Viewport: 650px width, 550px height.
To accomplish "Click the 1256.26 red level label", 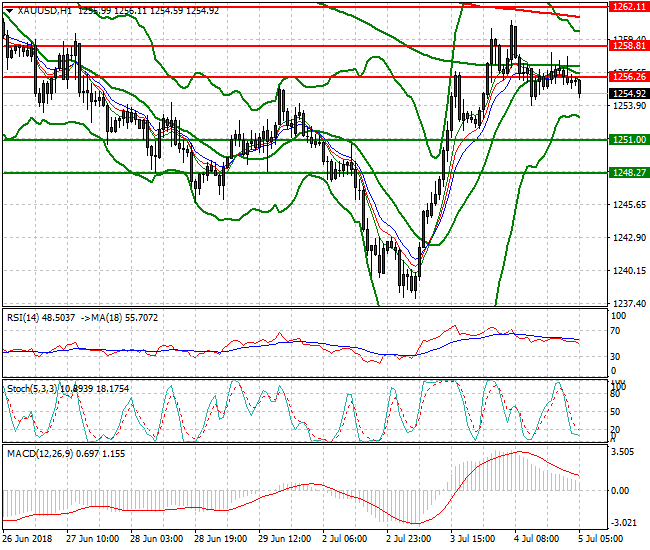I will point(629,76).
